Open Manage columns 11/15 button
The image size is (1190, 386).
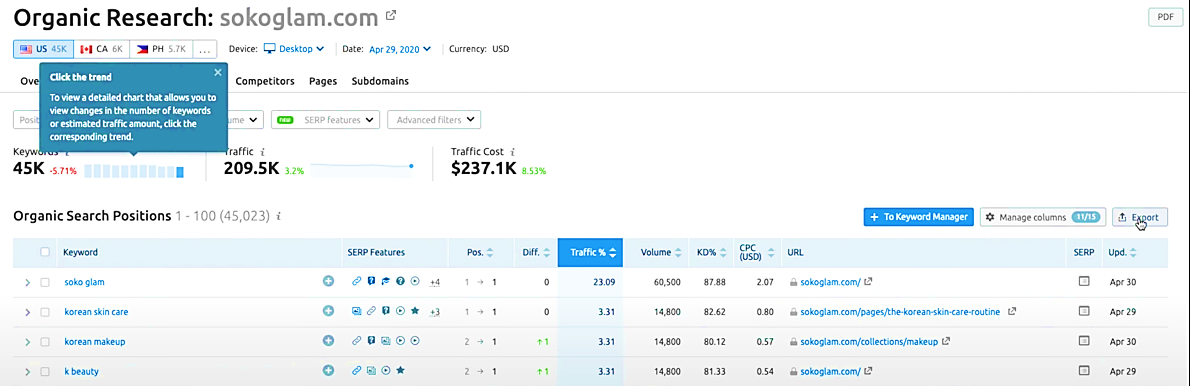1043,217
